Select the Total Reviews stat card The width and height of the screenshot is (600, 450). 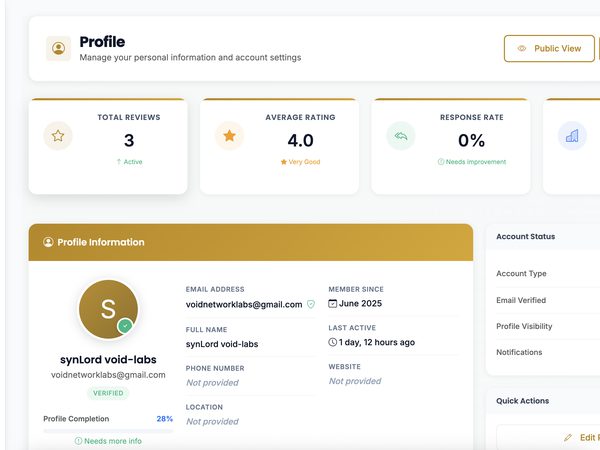108,146
